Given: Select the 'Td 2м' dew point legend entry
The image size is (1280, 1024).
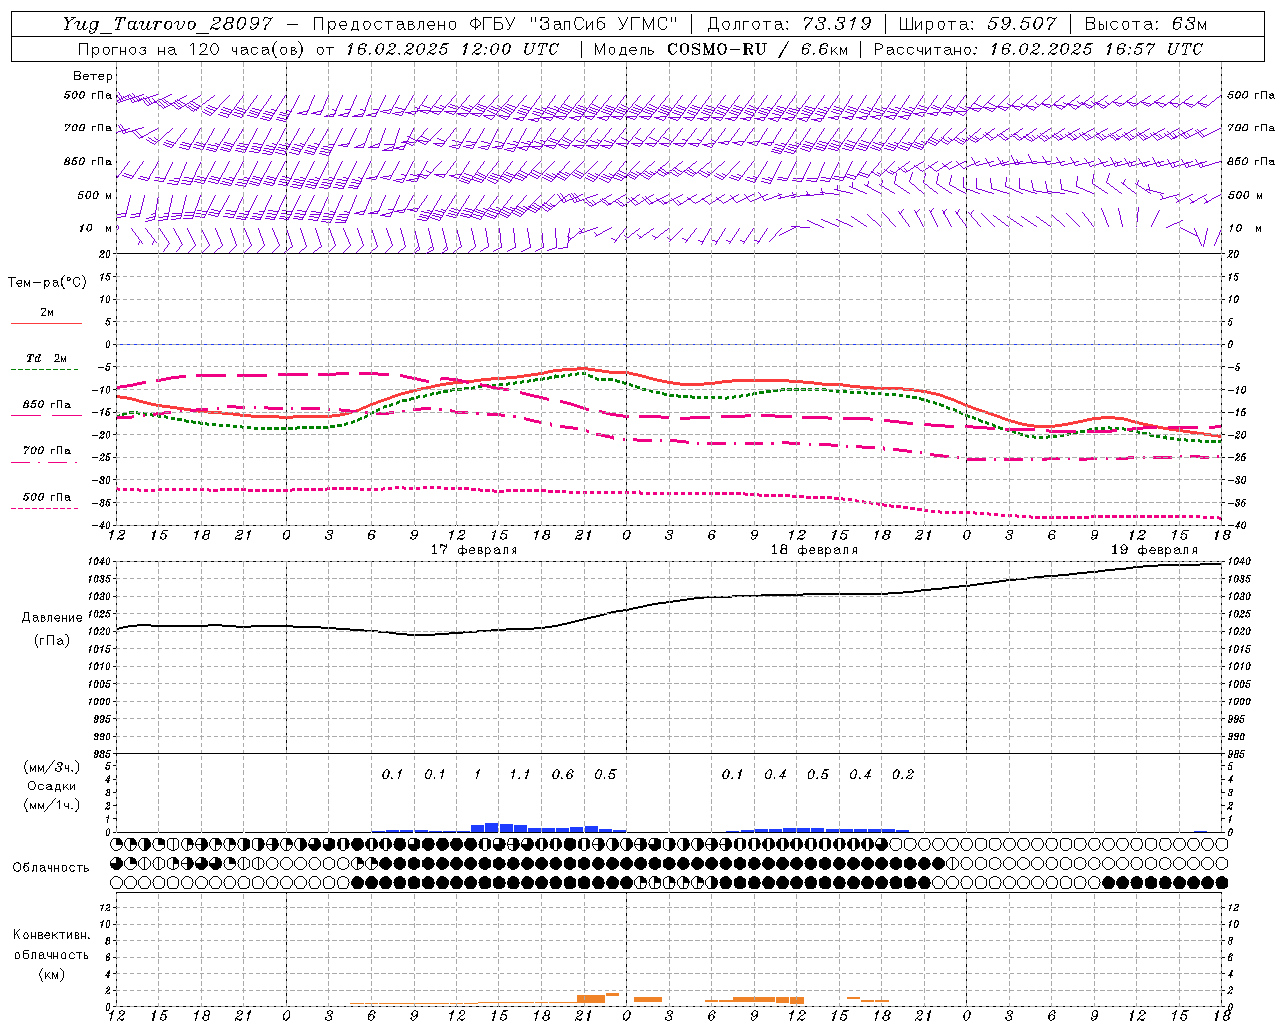Looking at the screenshot, I should tap(47, 358).
